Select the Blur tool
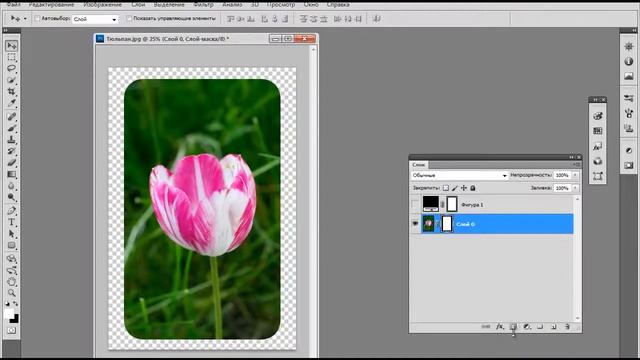The width and height of the screenshot is (640, 360). click(11, 186)
